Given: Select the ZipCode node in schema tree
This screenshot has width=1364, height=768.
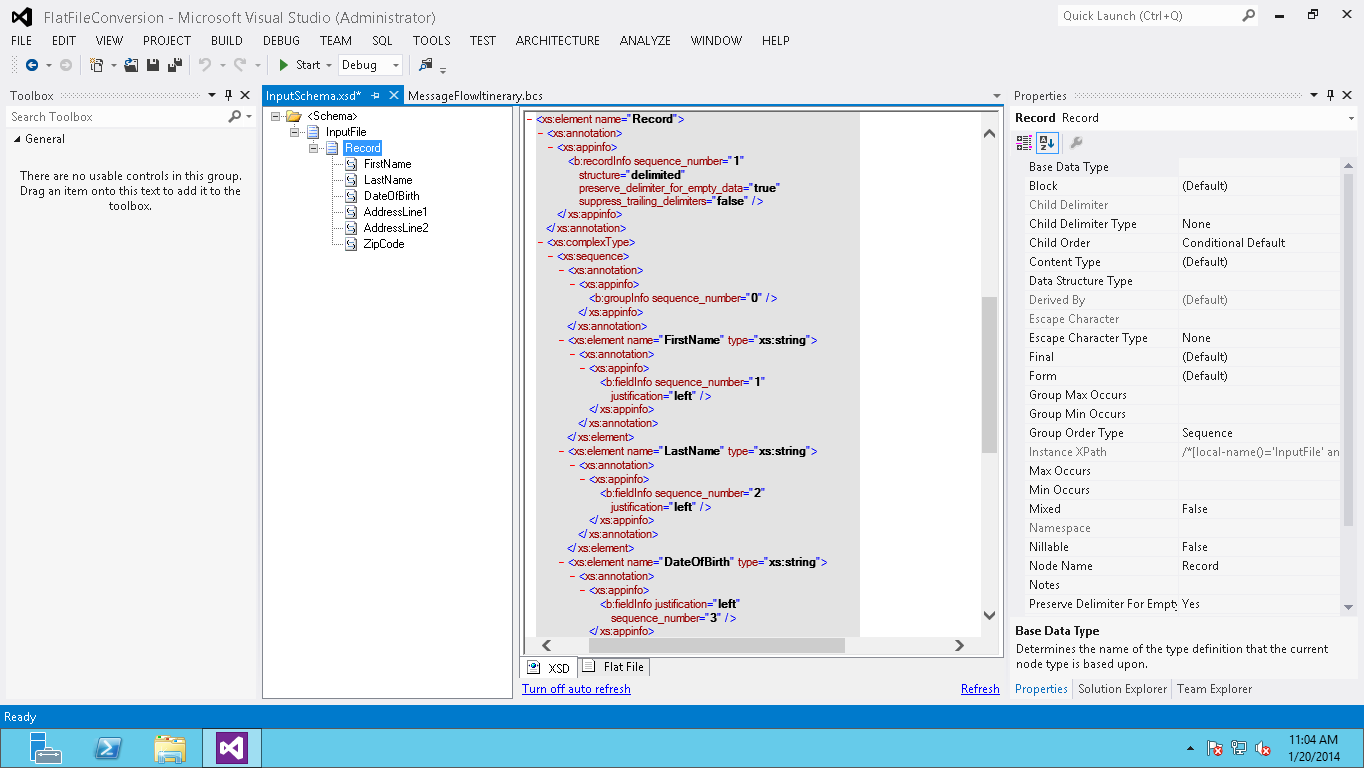Looking at the screenshot, I should (384, 244).
